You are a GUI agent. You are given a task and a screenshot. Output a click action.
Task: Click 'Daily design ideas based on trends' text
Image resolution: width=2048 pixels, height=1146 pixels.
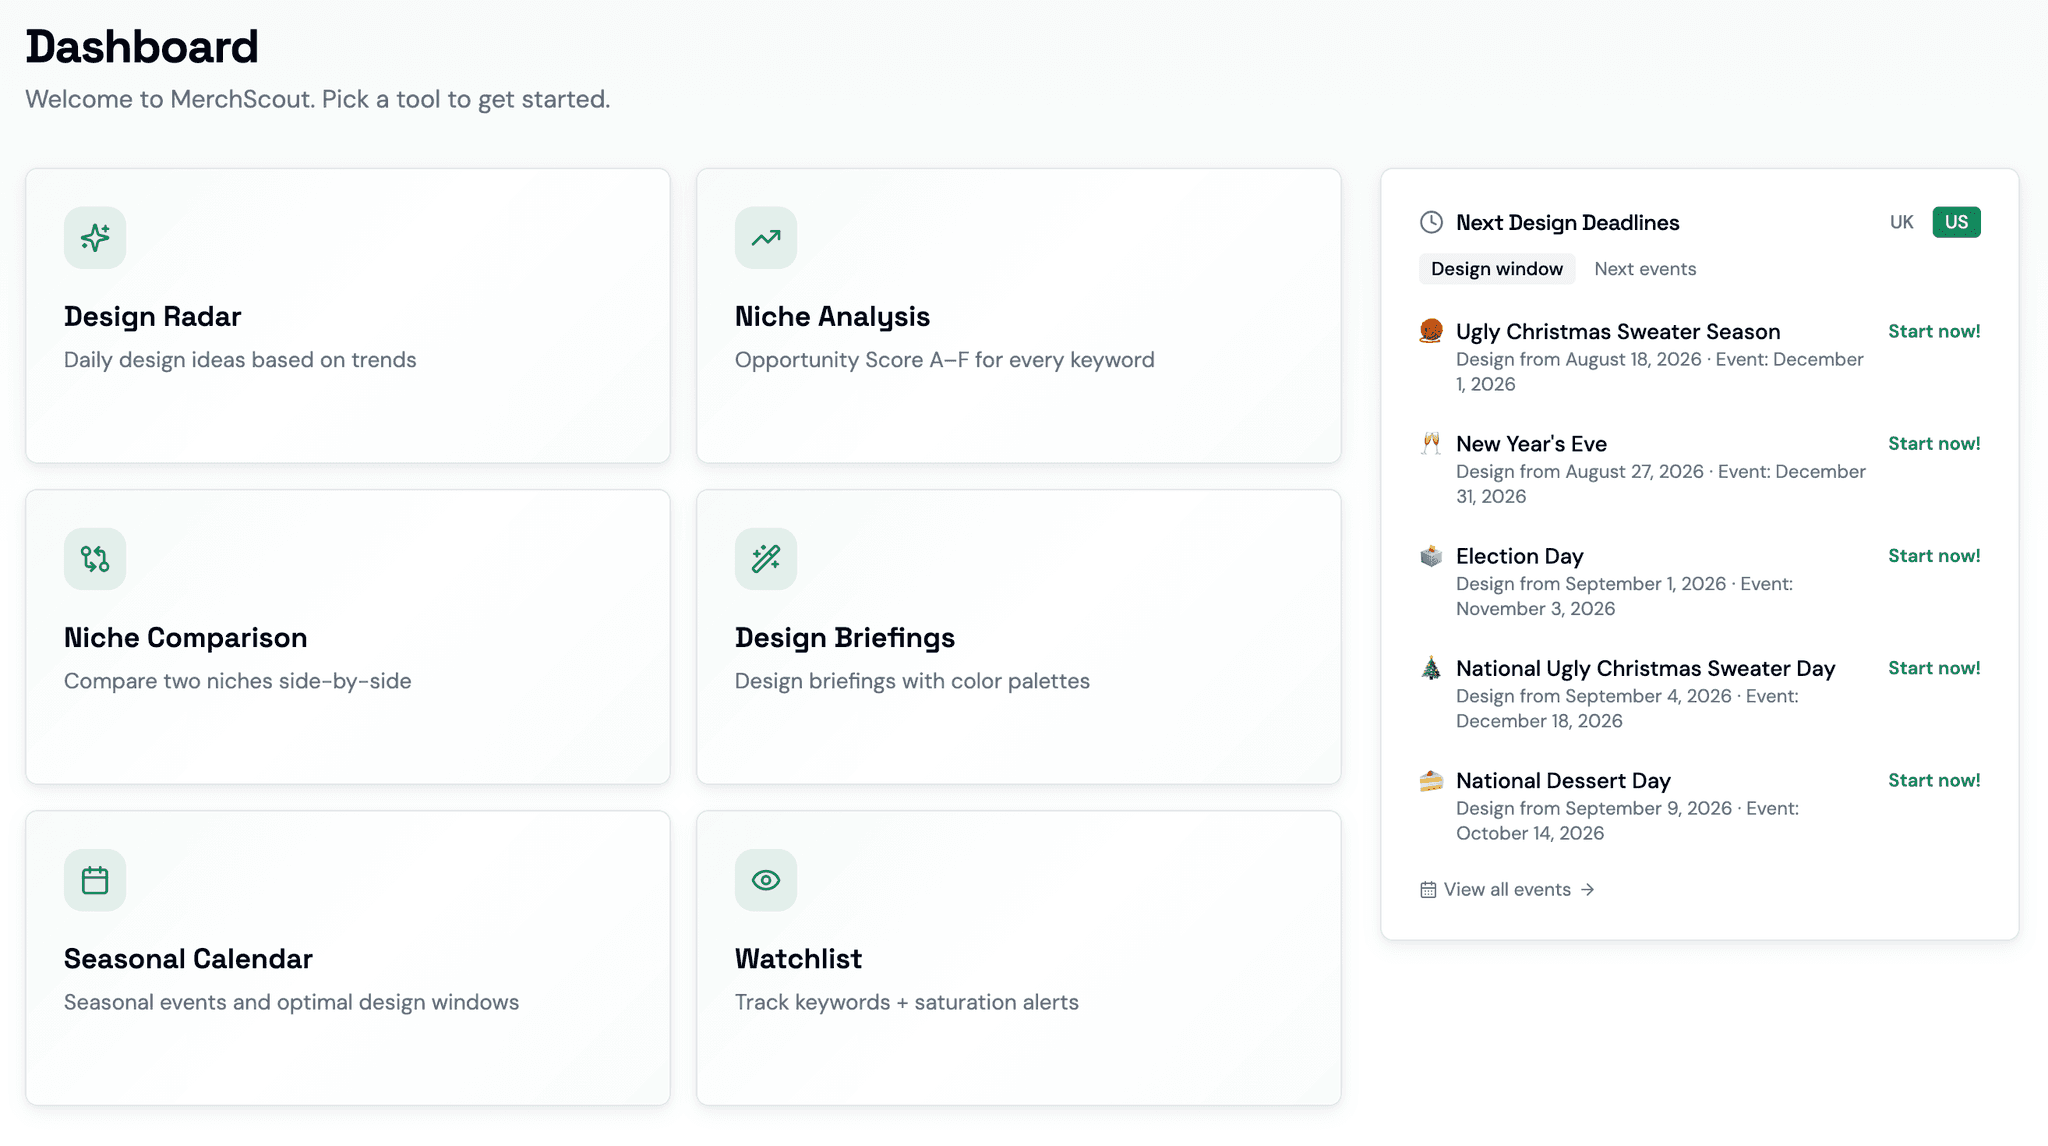(240, 360)
